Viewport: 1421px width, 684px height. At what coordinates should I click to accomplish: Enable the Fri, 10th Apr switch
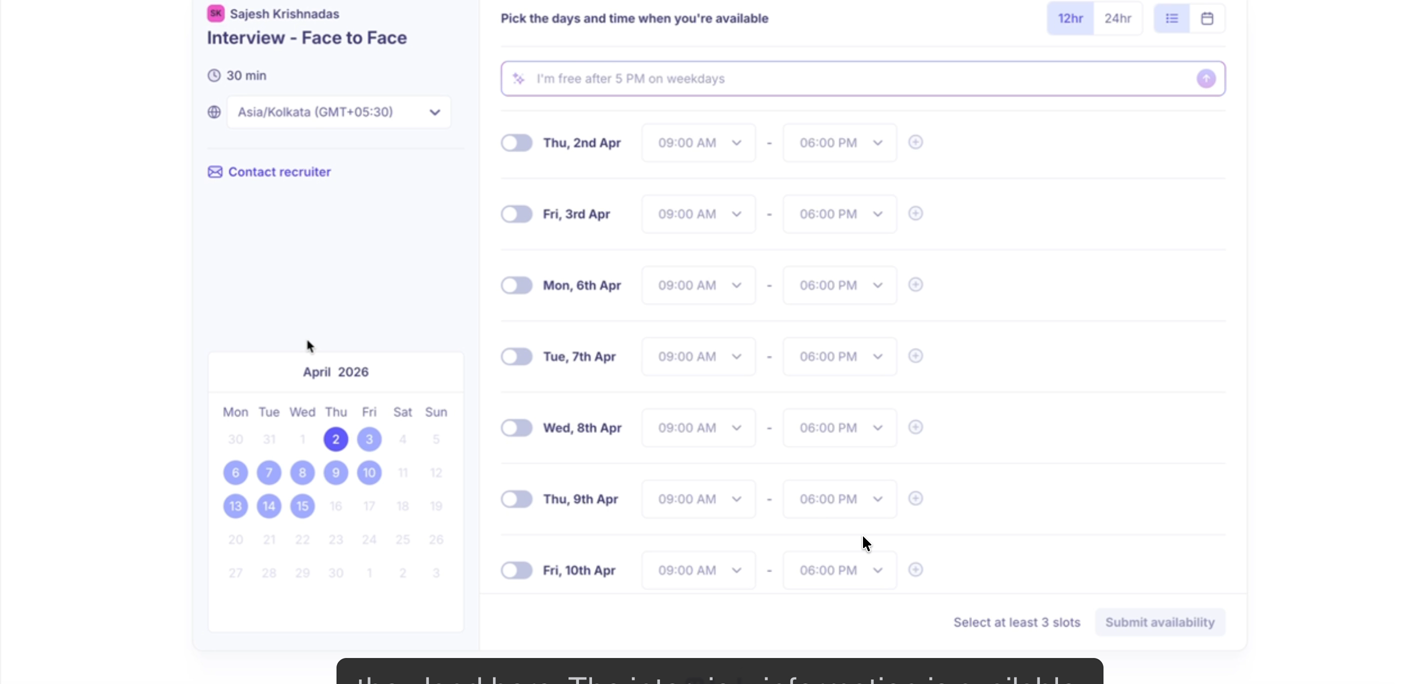[516, 570]
